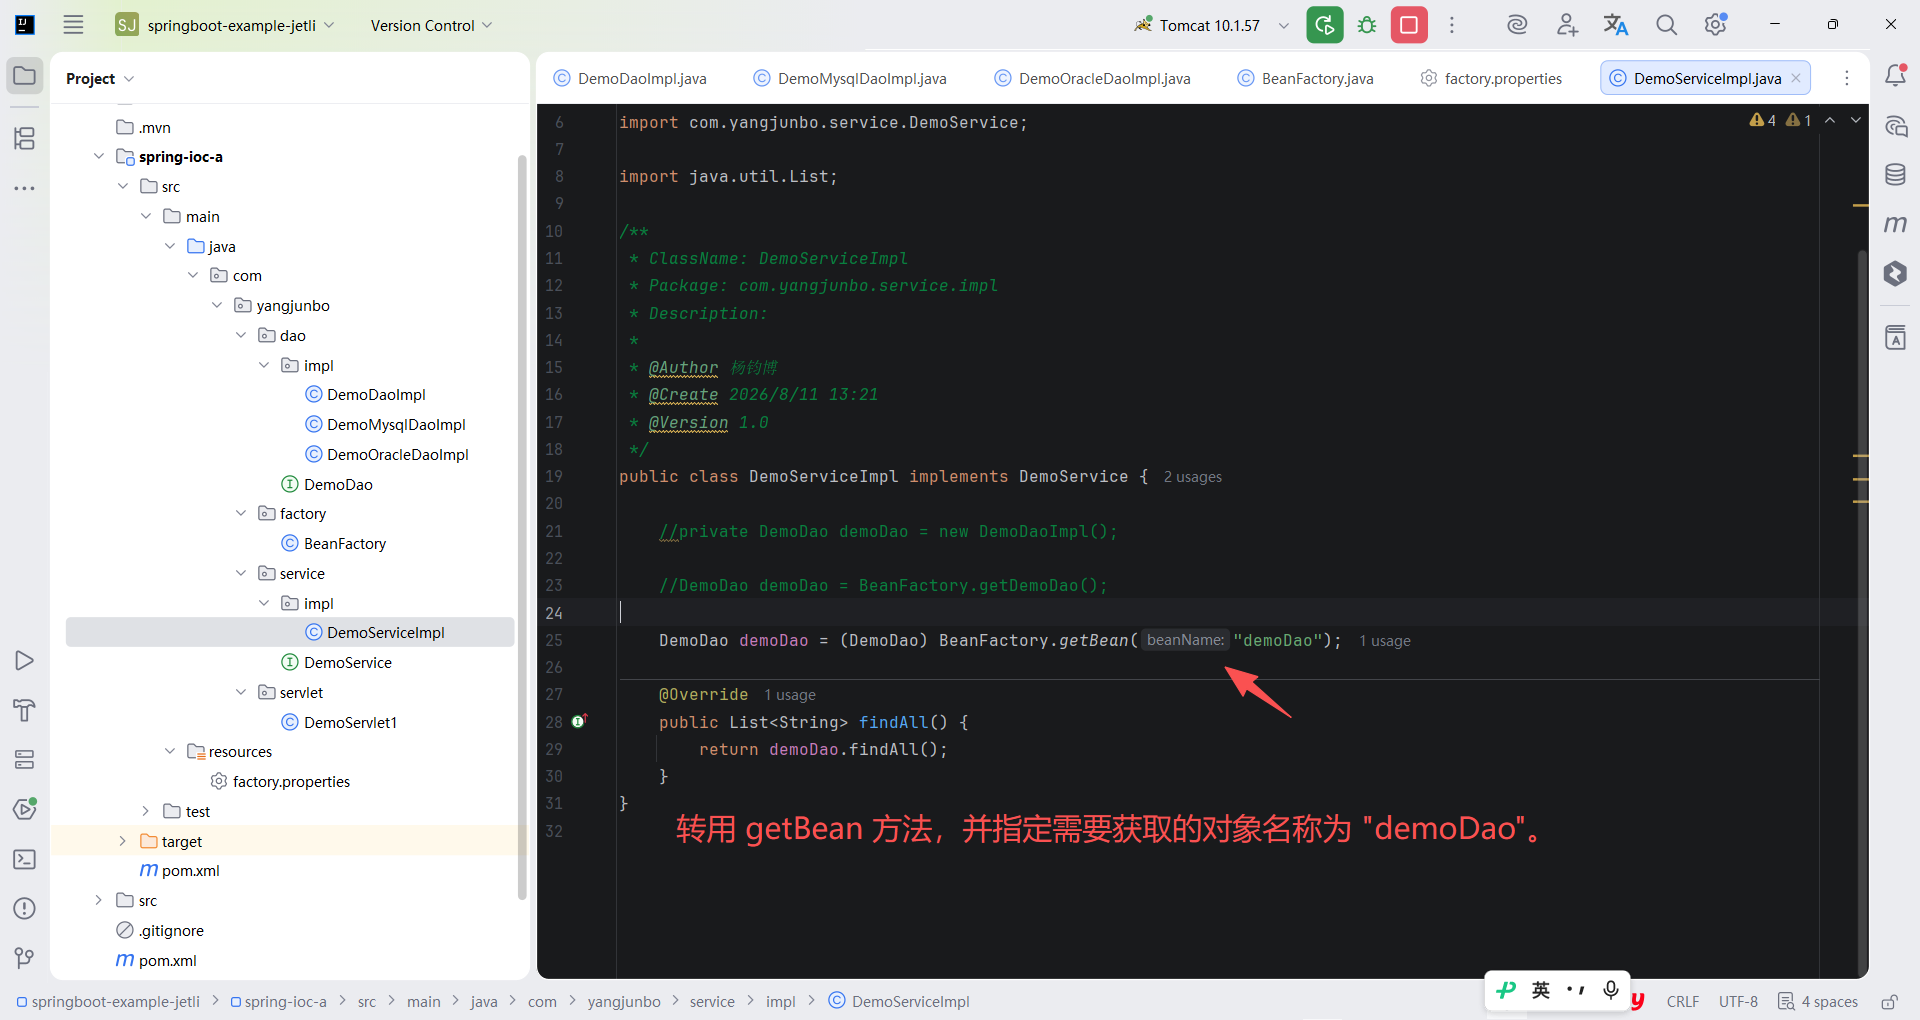Screen dimensions: 1920x1020
Task: Click 1 usage hint after @Override
Action: pos(789,695)
